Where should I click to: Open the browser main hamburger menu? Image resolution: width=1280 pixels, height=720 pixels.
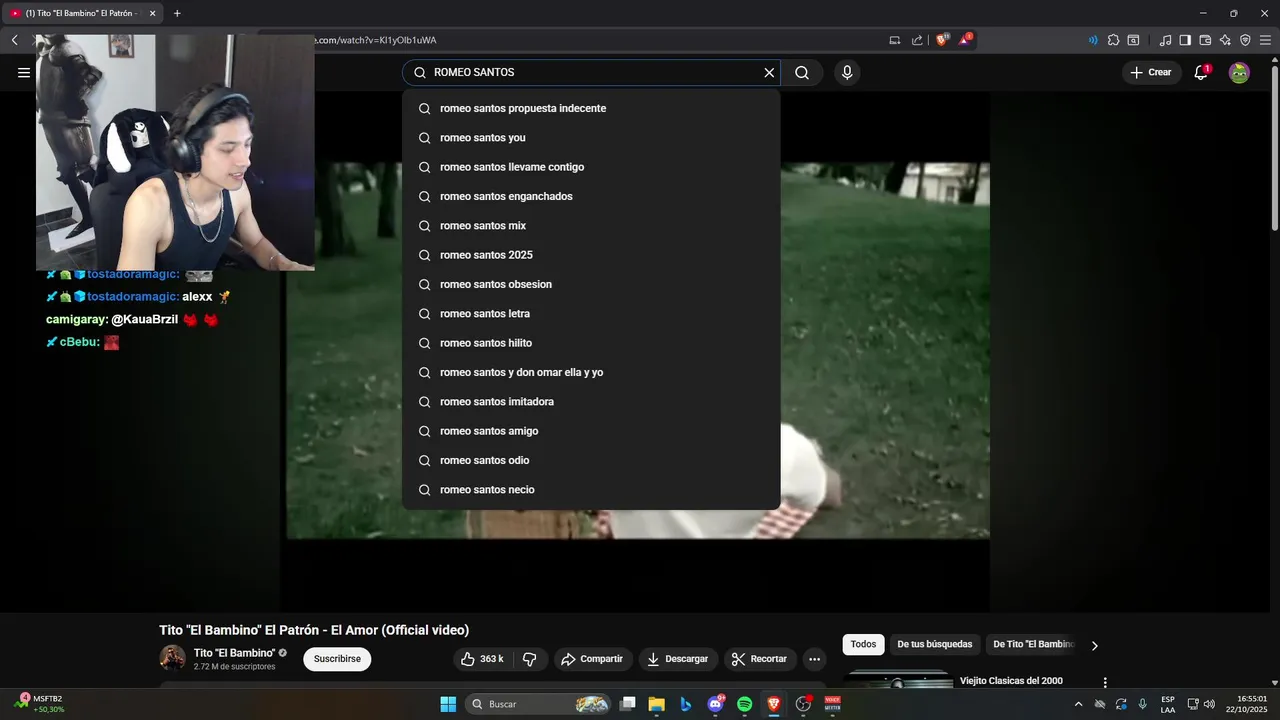click(x=1265, y=40)
